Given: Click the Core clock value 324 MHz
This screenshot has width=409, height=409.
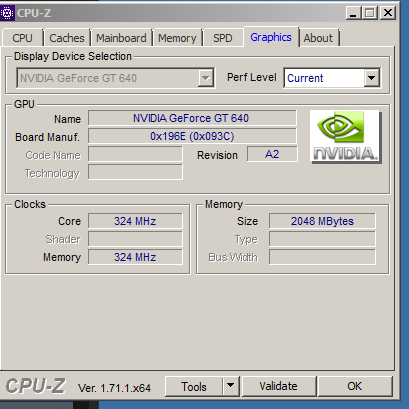Looking at the screenshot, I should pyautogui.click(x=135, y=221).
